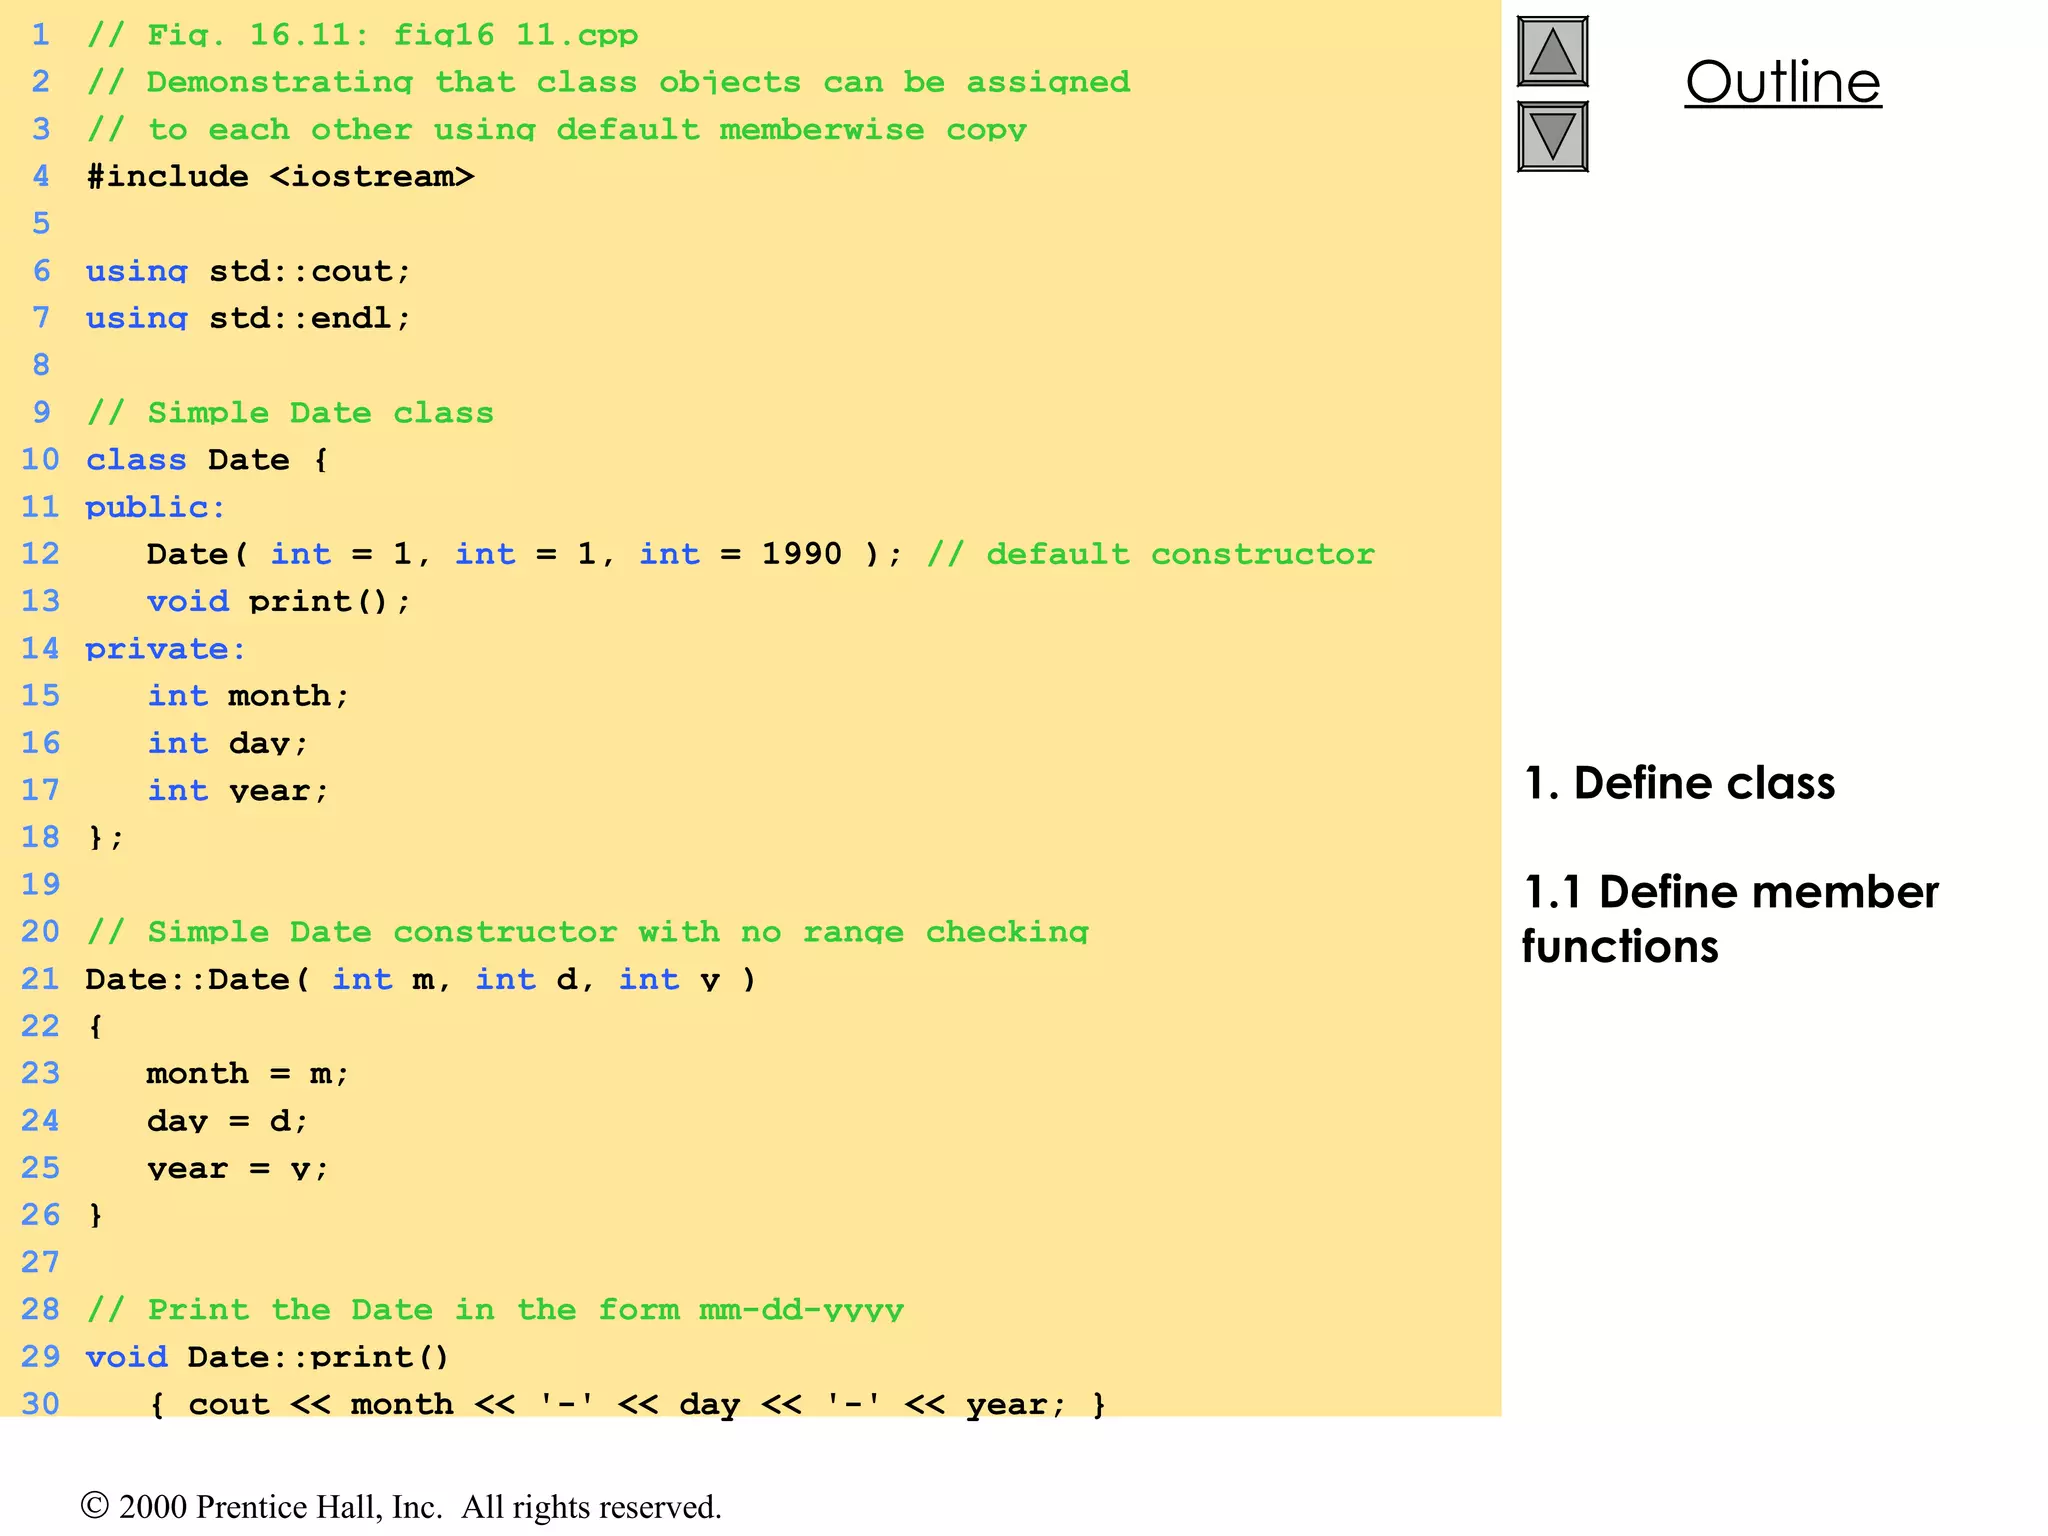The width and height of the screenshot is (2048, 1536).
Task: Click the 'day = d;' assignment
Action: pos(227,1121)
